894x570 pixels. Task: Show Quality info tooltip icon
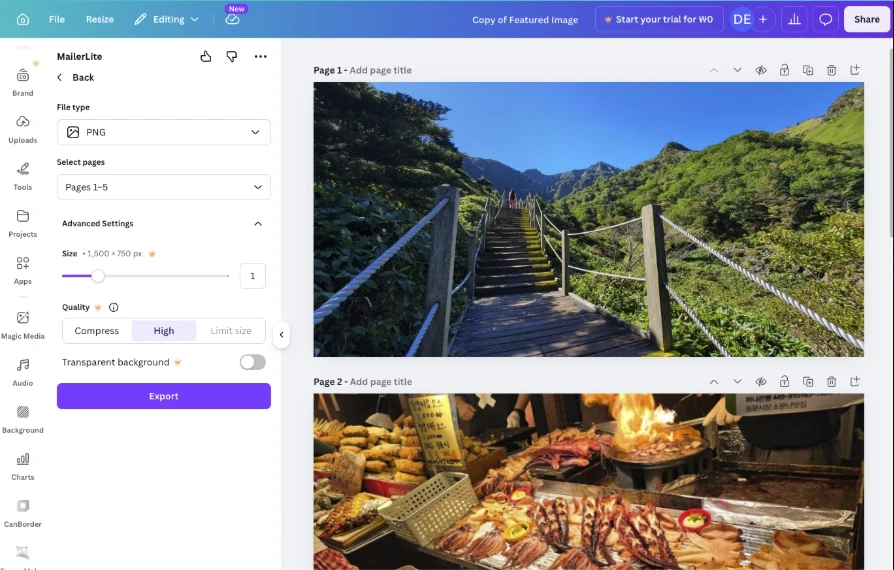click(x=113, y=307)
